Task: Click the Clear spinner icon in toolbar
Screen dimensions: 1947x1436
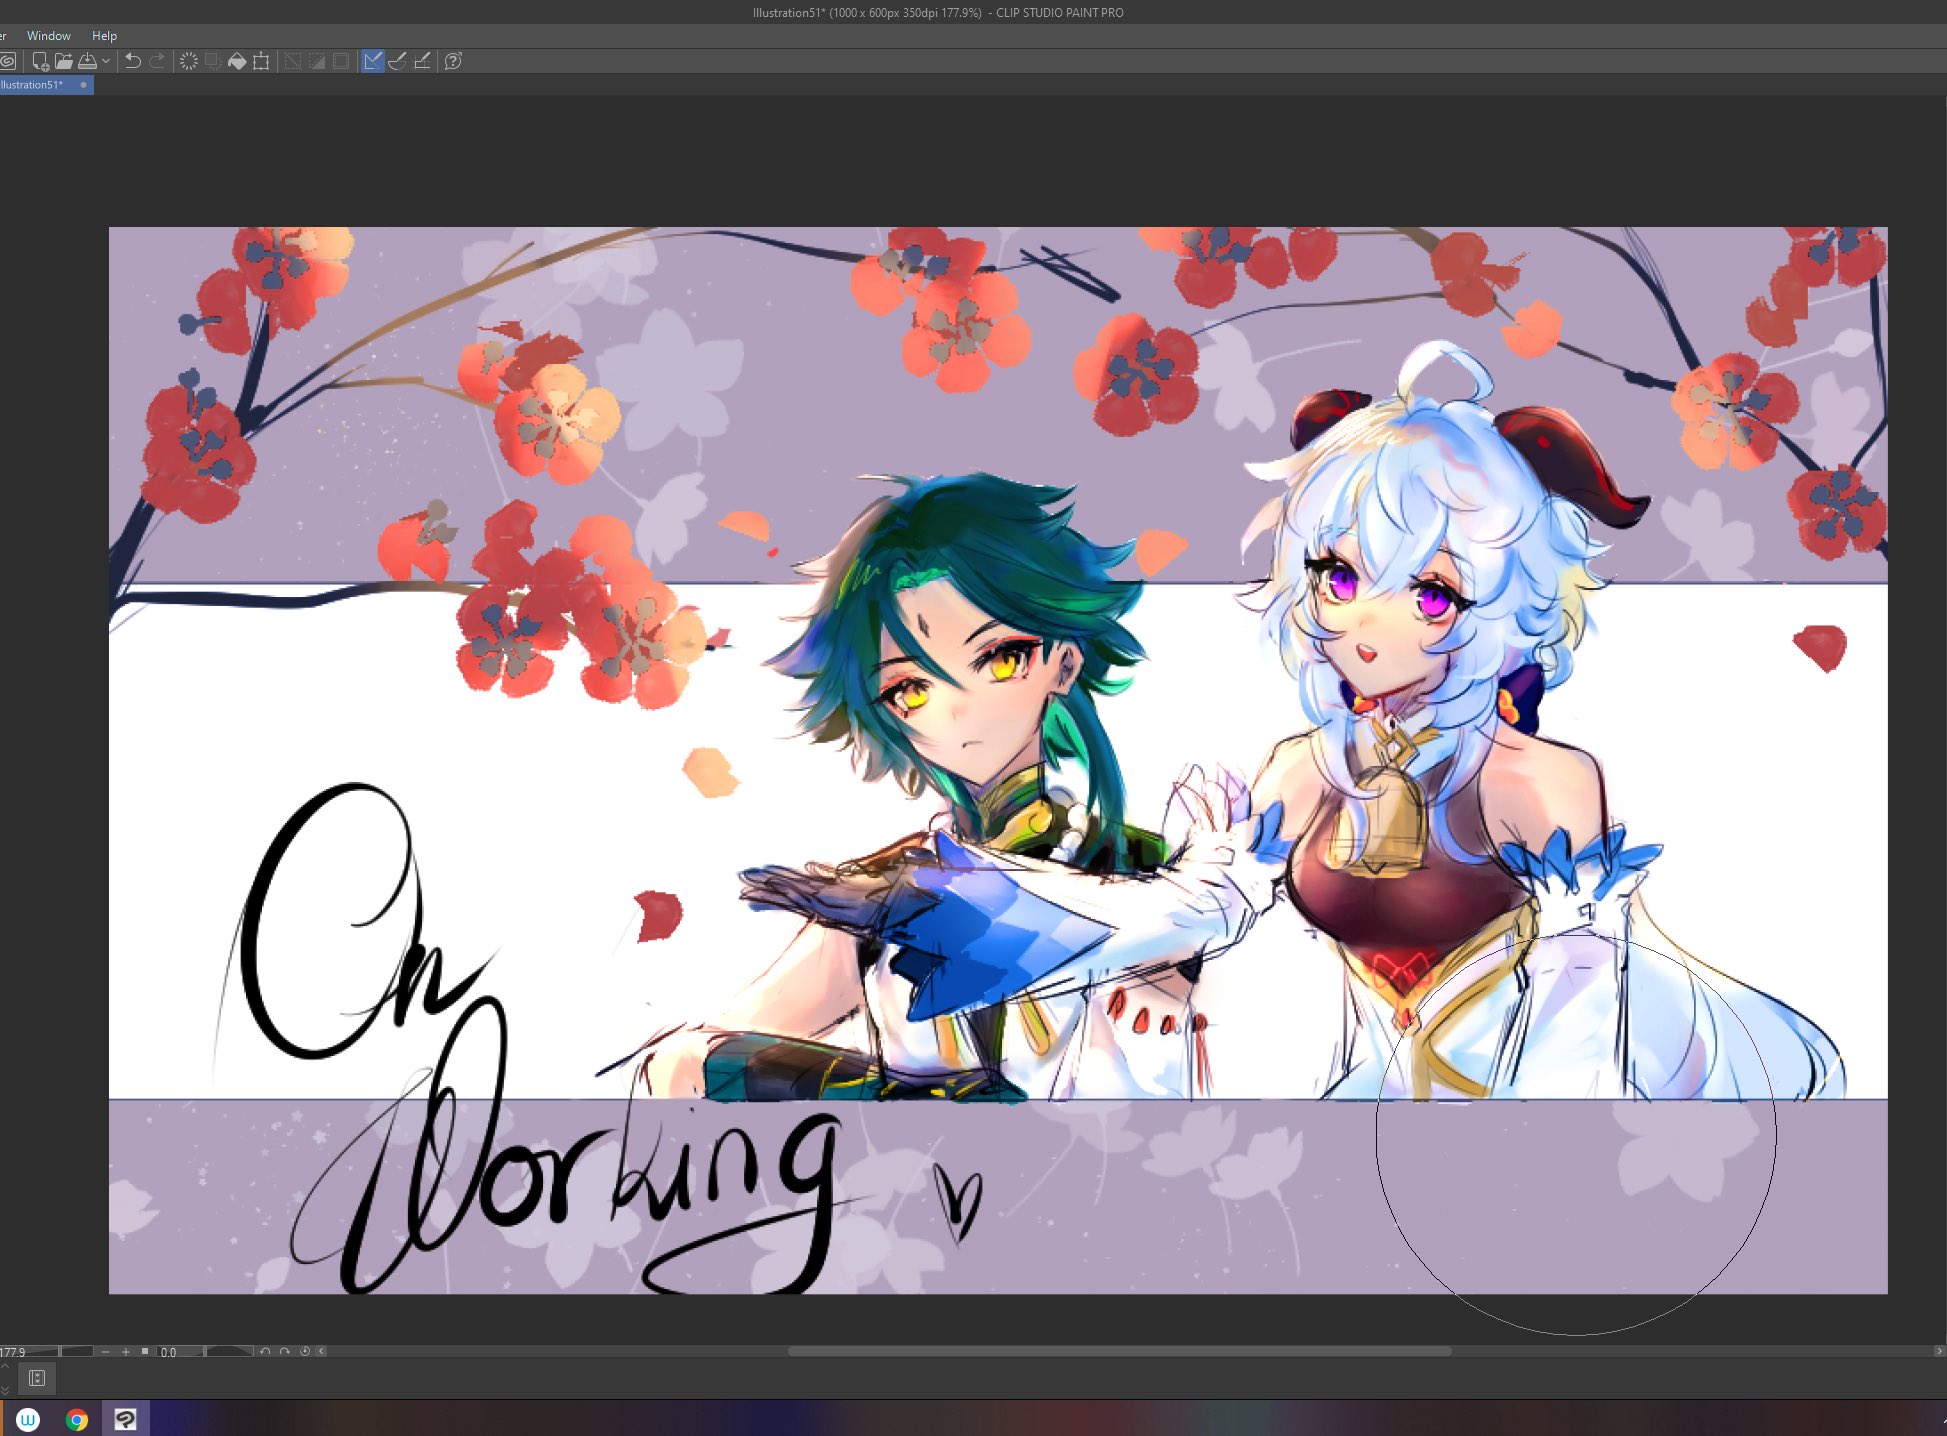Action: (x=188, y=61)
